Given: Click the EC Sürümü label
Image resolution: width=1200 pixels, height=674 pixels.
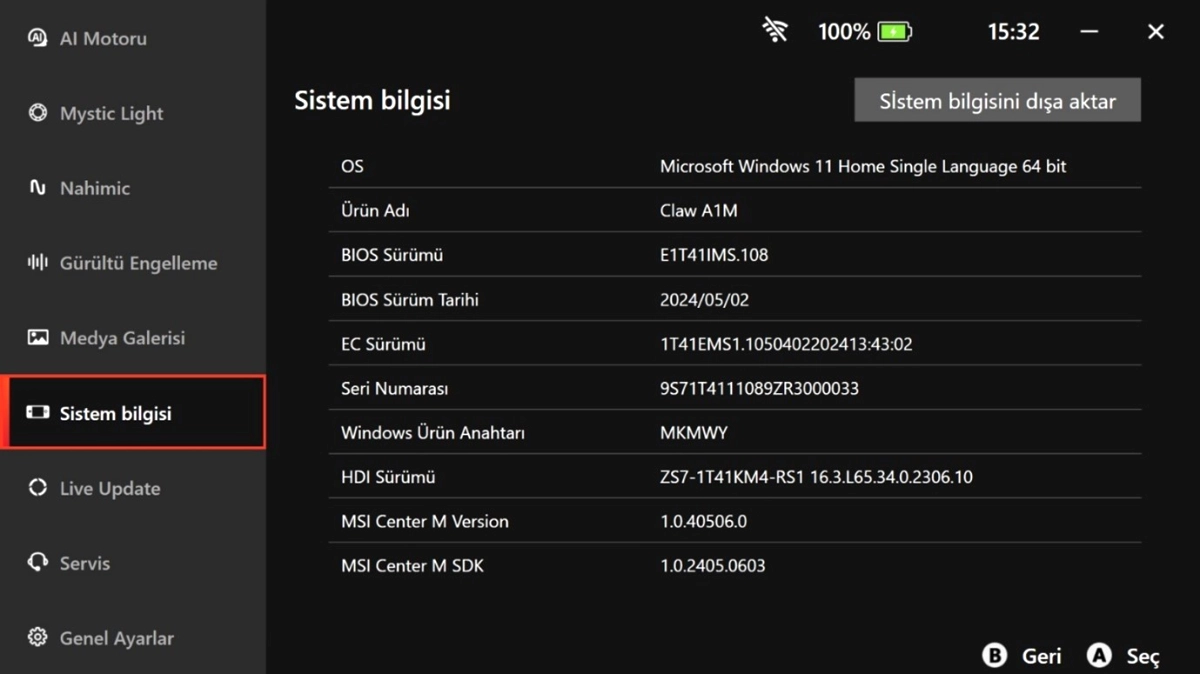Looking at the screenshot, I should 383,344.
